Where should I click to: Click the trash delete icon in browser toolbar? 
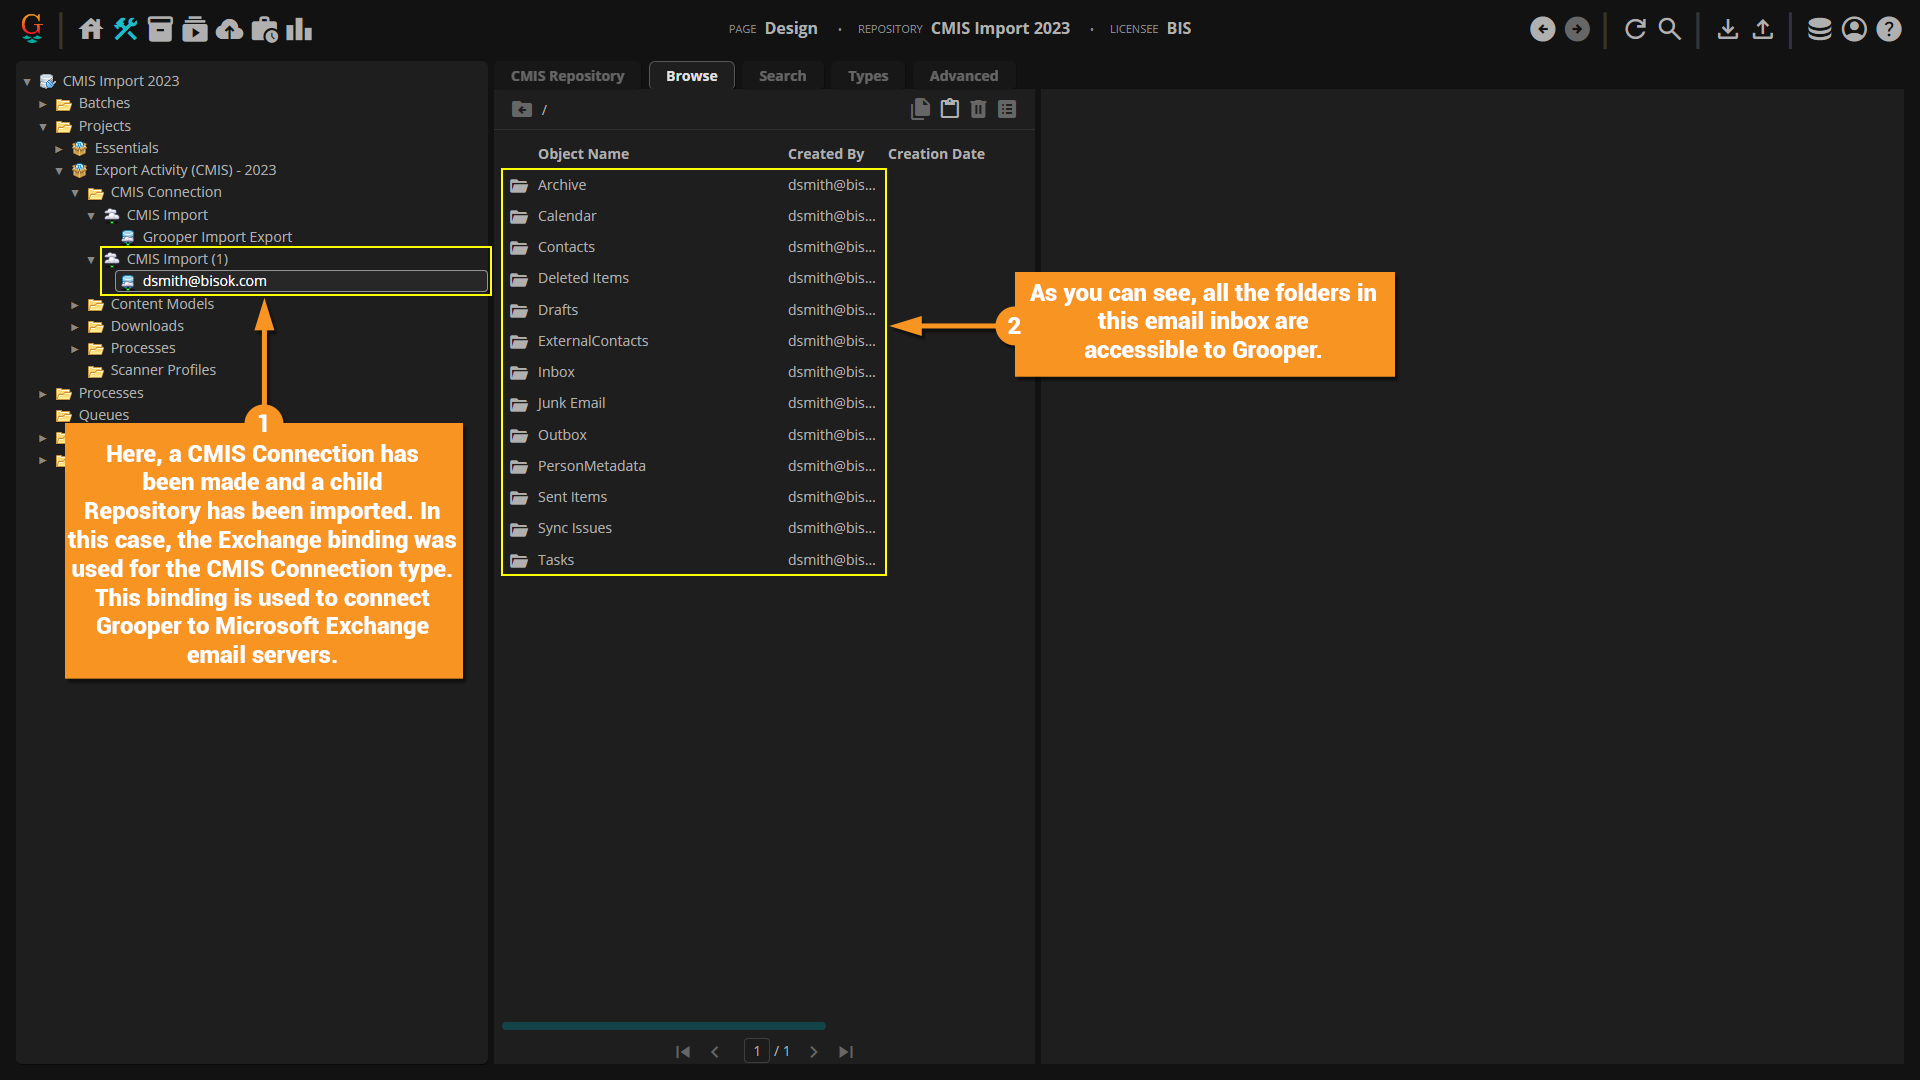click(978, 109)
